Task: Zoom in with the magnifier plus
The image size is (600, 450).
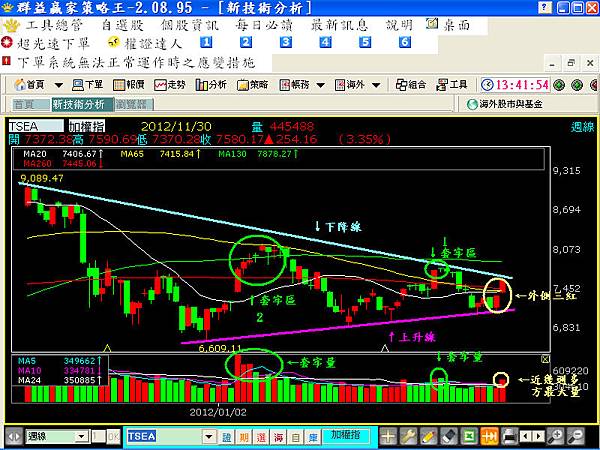Action: [555, 437]
